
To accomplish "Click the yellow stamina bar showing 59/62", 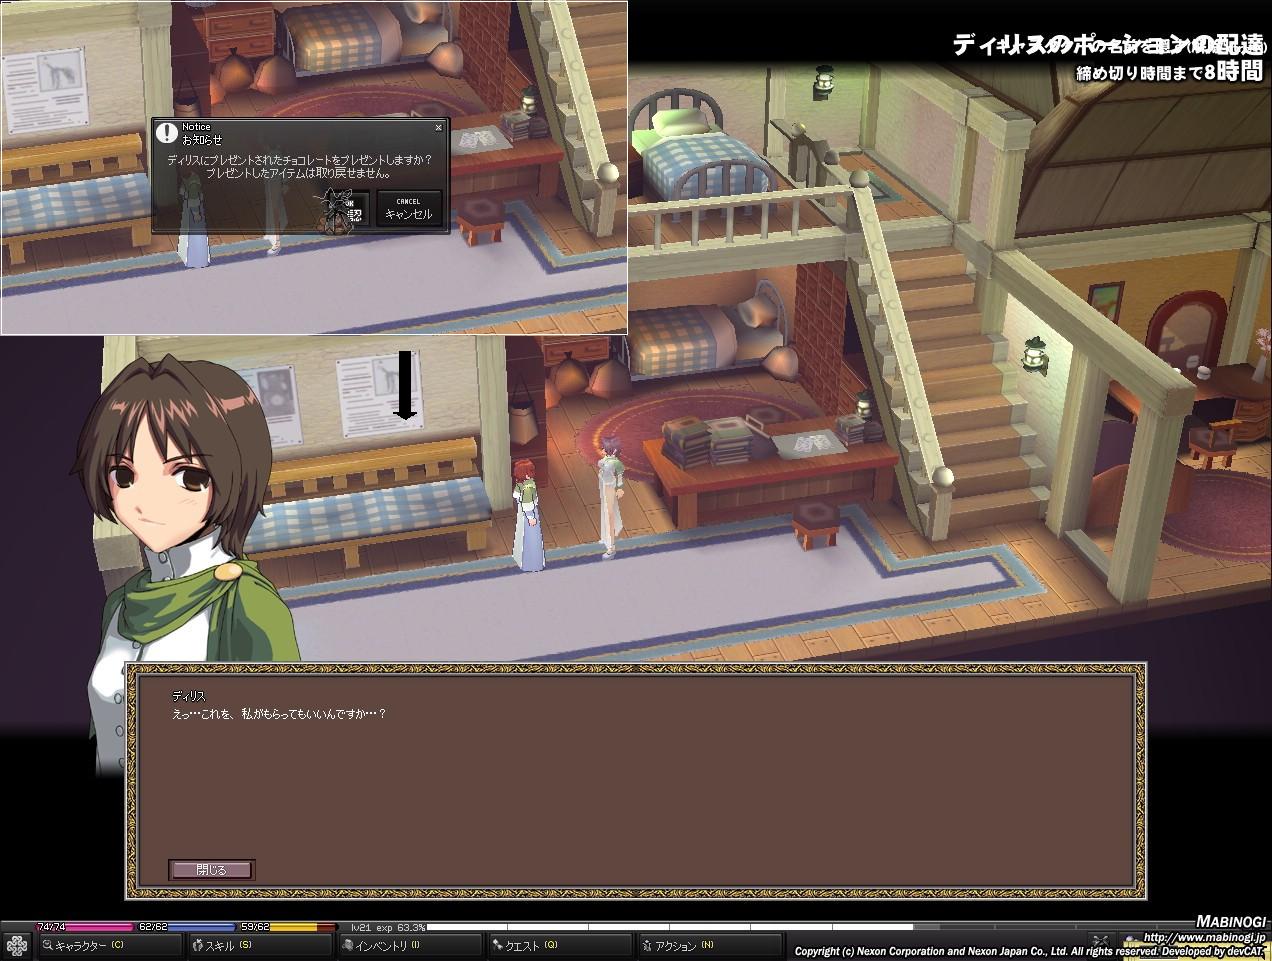I will click(288, 927).
